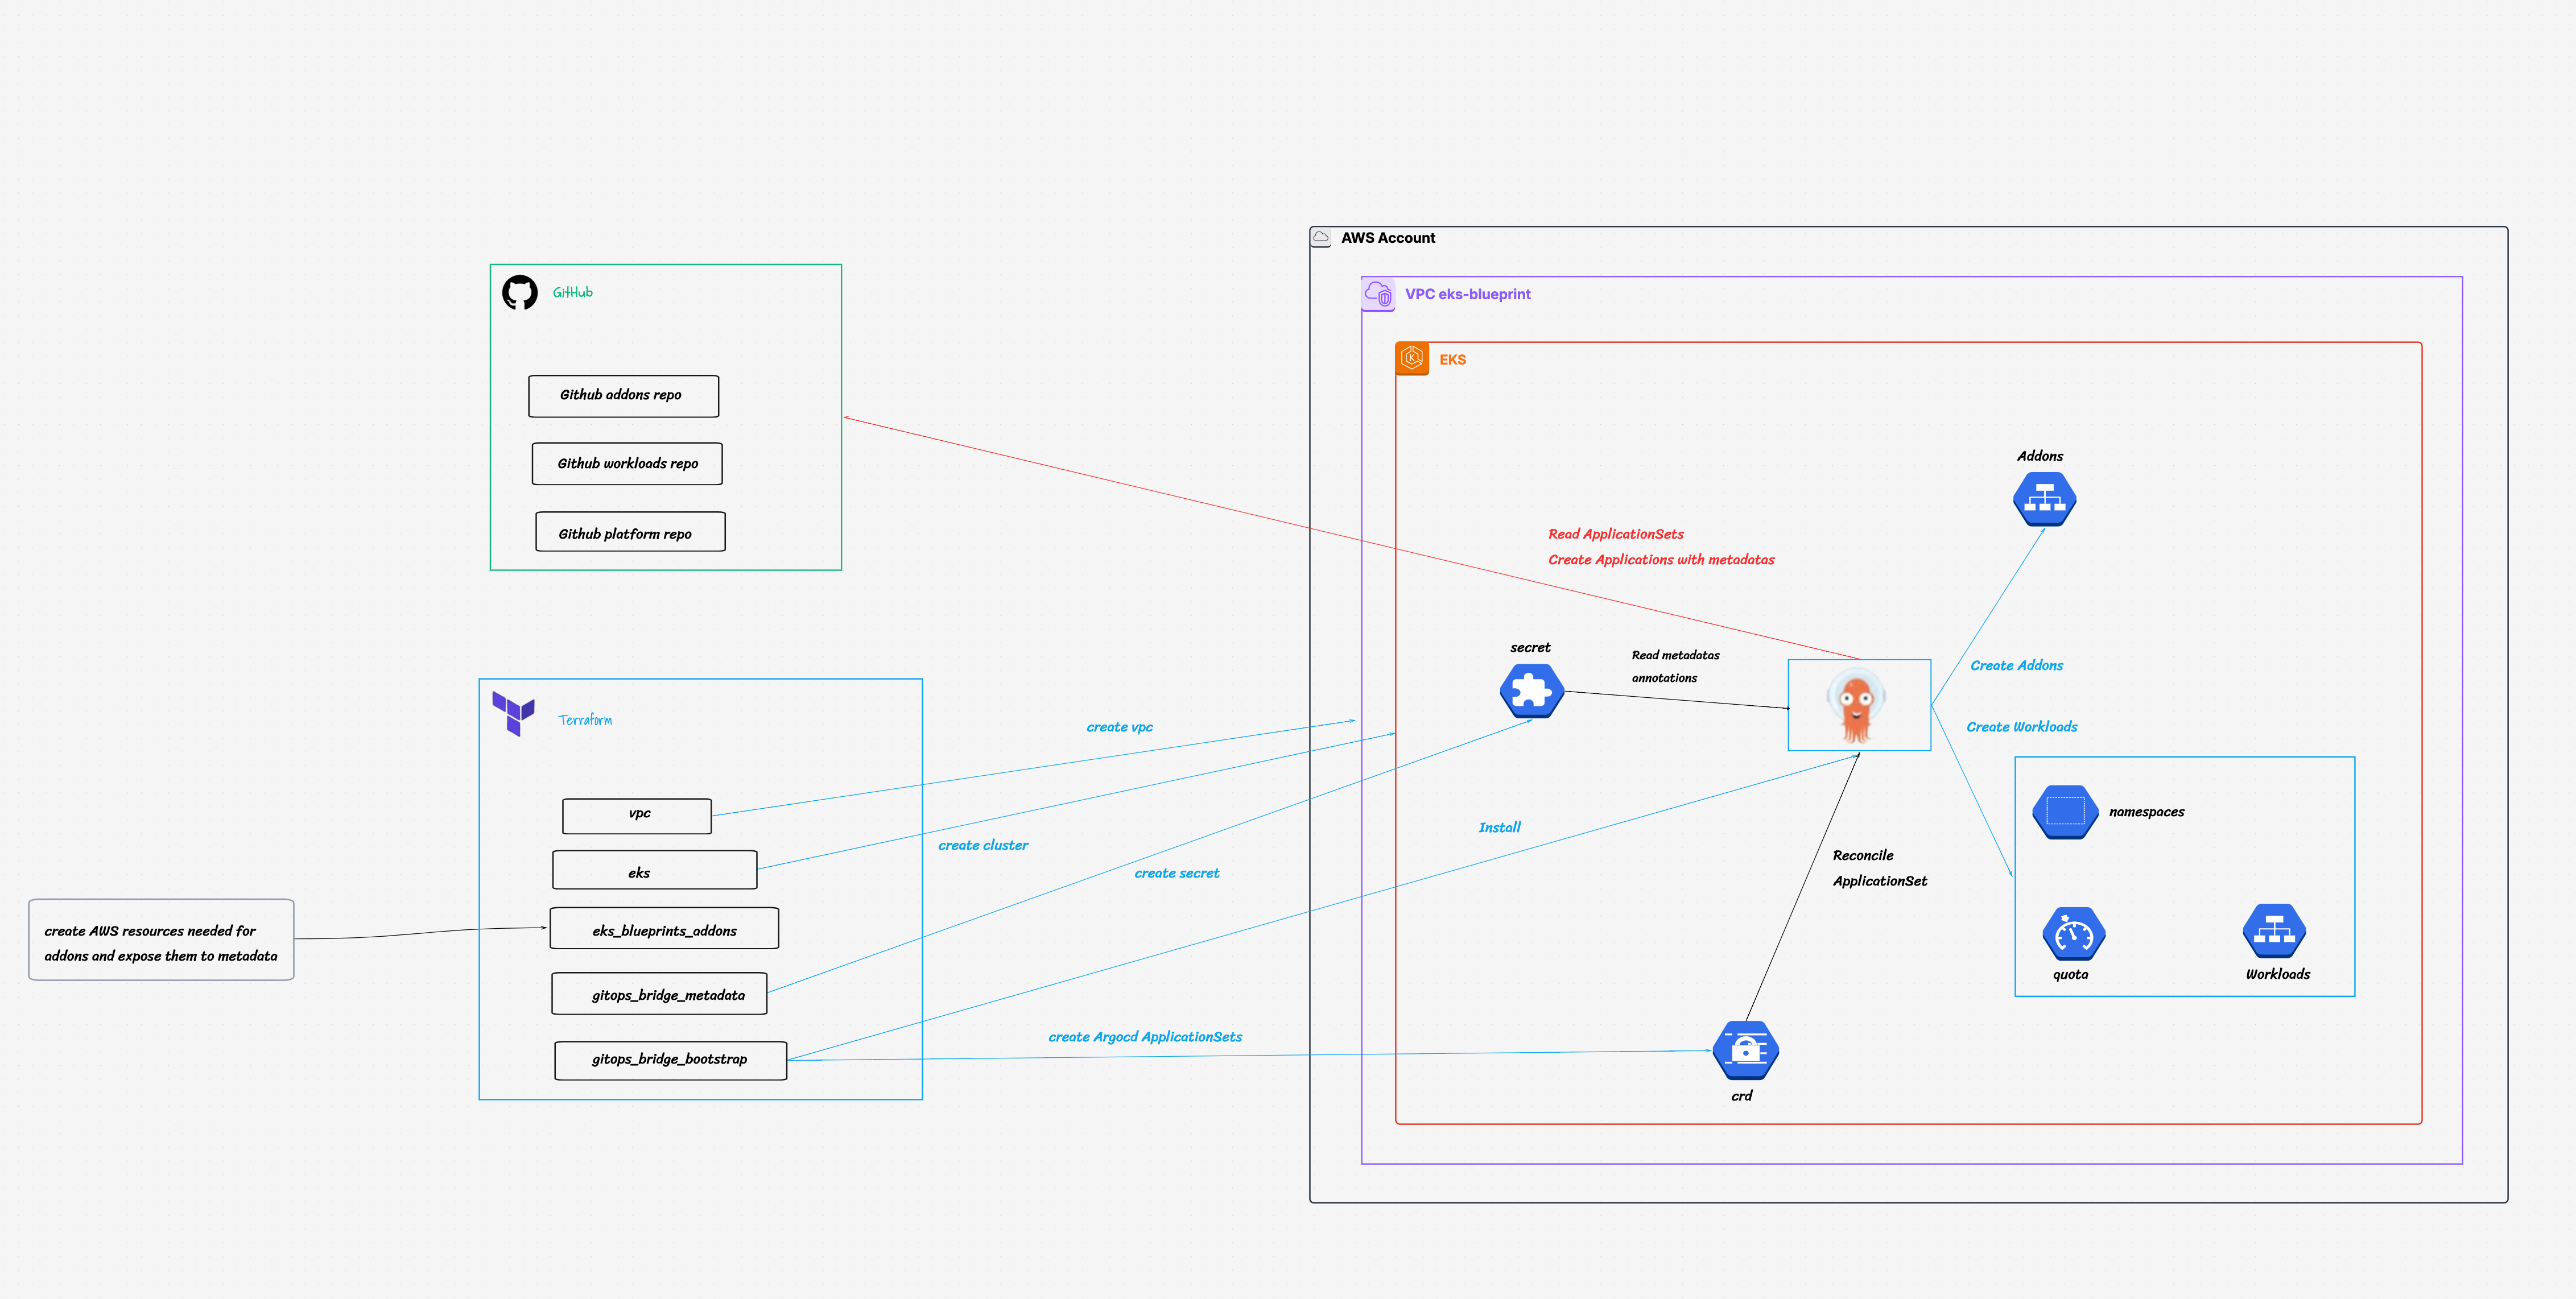This screenshot has width=2576, height=1299.
Task: Select the 'Addons' title text
Action: (2039, 456)
